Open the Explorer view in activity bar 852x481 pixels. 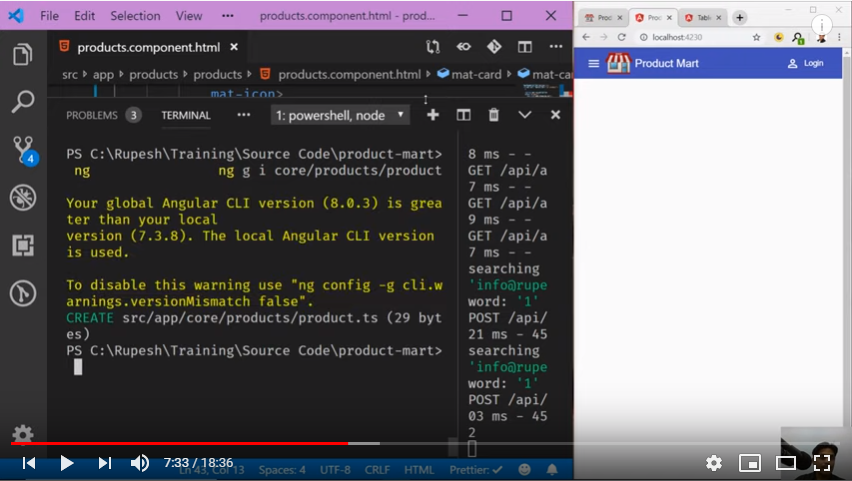point(22,55)
